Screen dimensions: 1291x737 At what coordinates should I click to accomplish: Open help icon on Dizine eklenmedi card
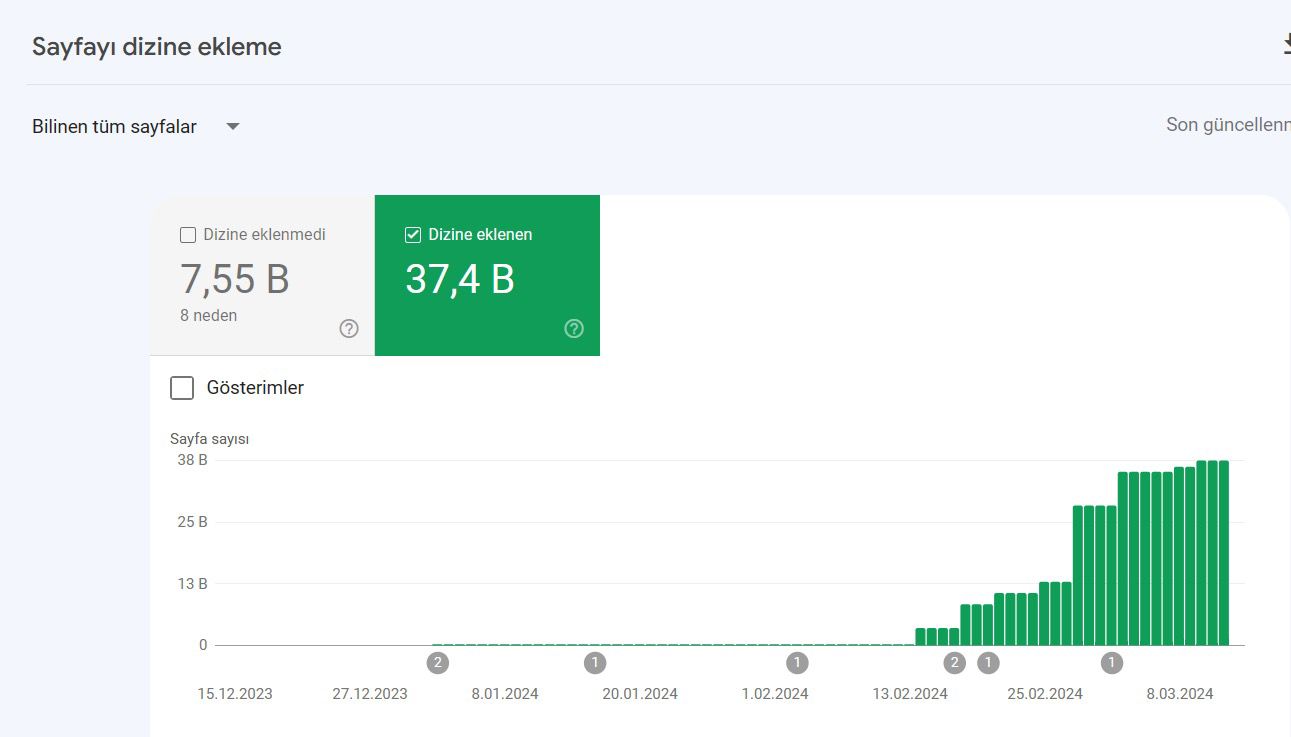[x=349, y=328]
